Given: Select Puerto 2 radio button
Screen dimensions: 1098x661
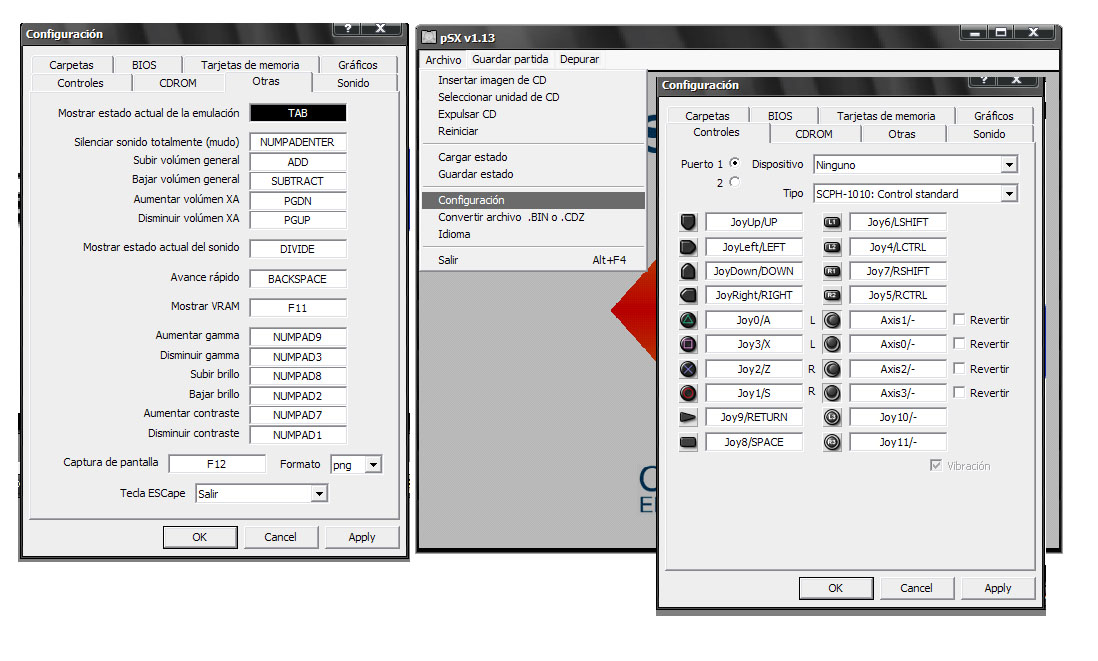Looking at the screenshot, I should pos(734,181).
